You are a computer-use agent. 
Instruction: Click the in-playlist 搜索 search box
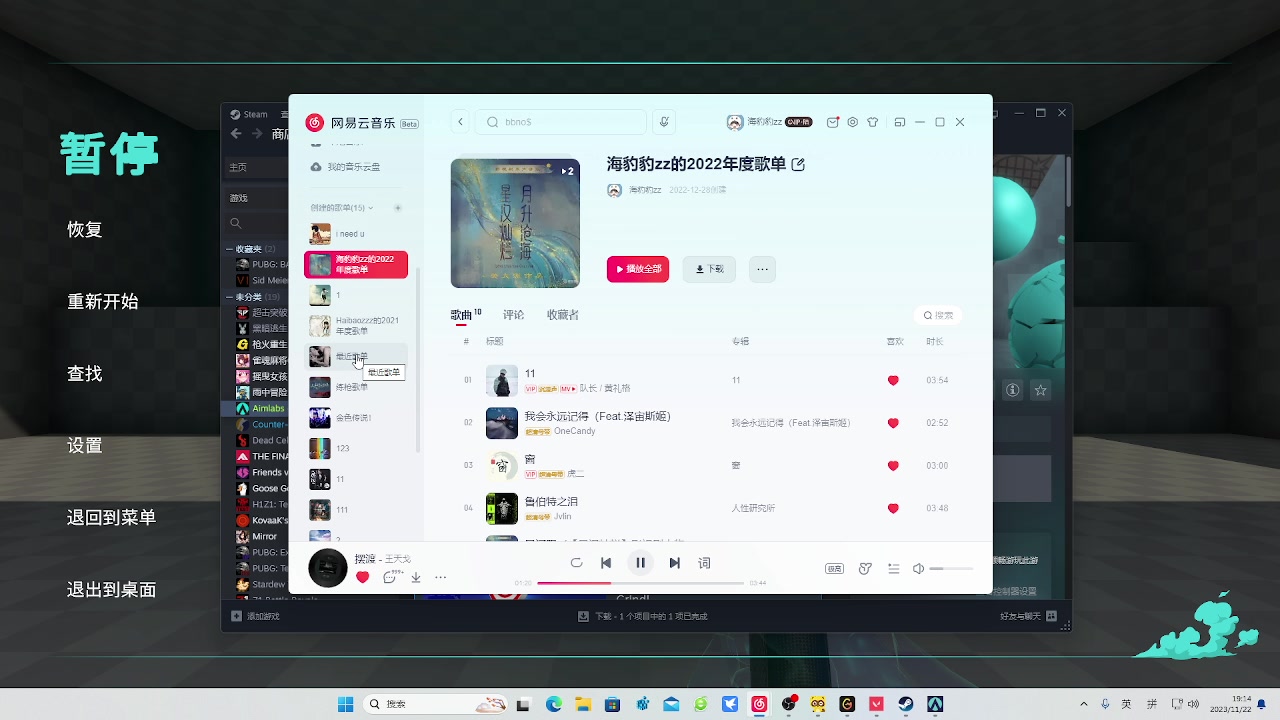(x=938, y=315)
